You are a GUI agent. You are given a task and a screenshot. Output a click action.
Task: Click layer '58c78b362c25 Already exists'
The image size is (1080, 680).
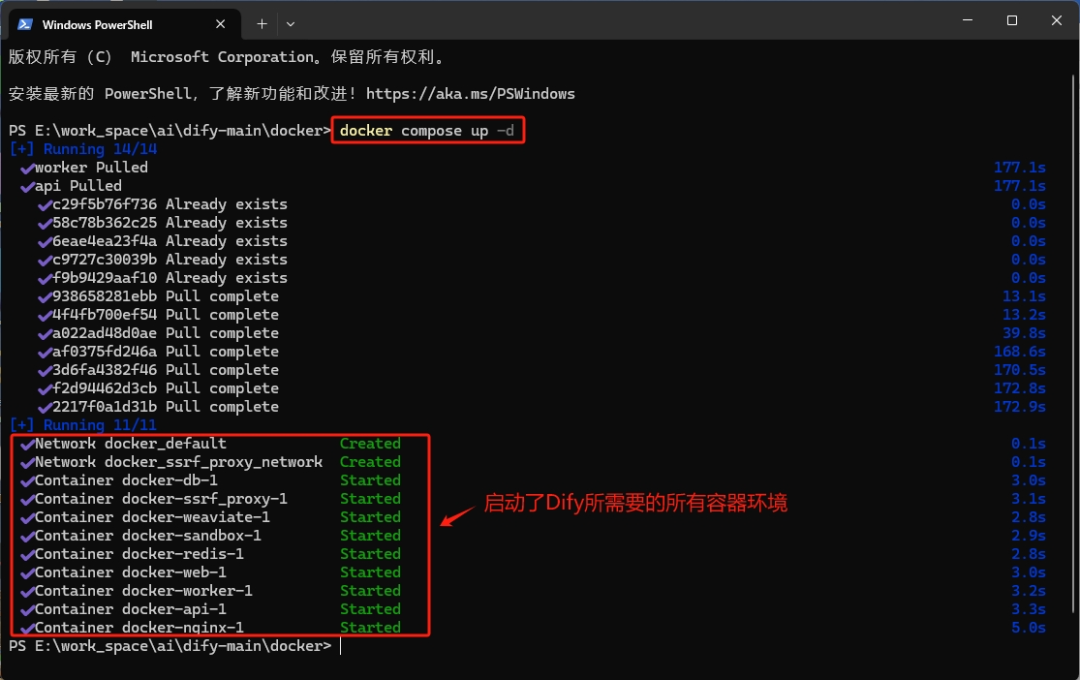coord(163,223)
